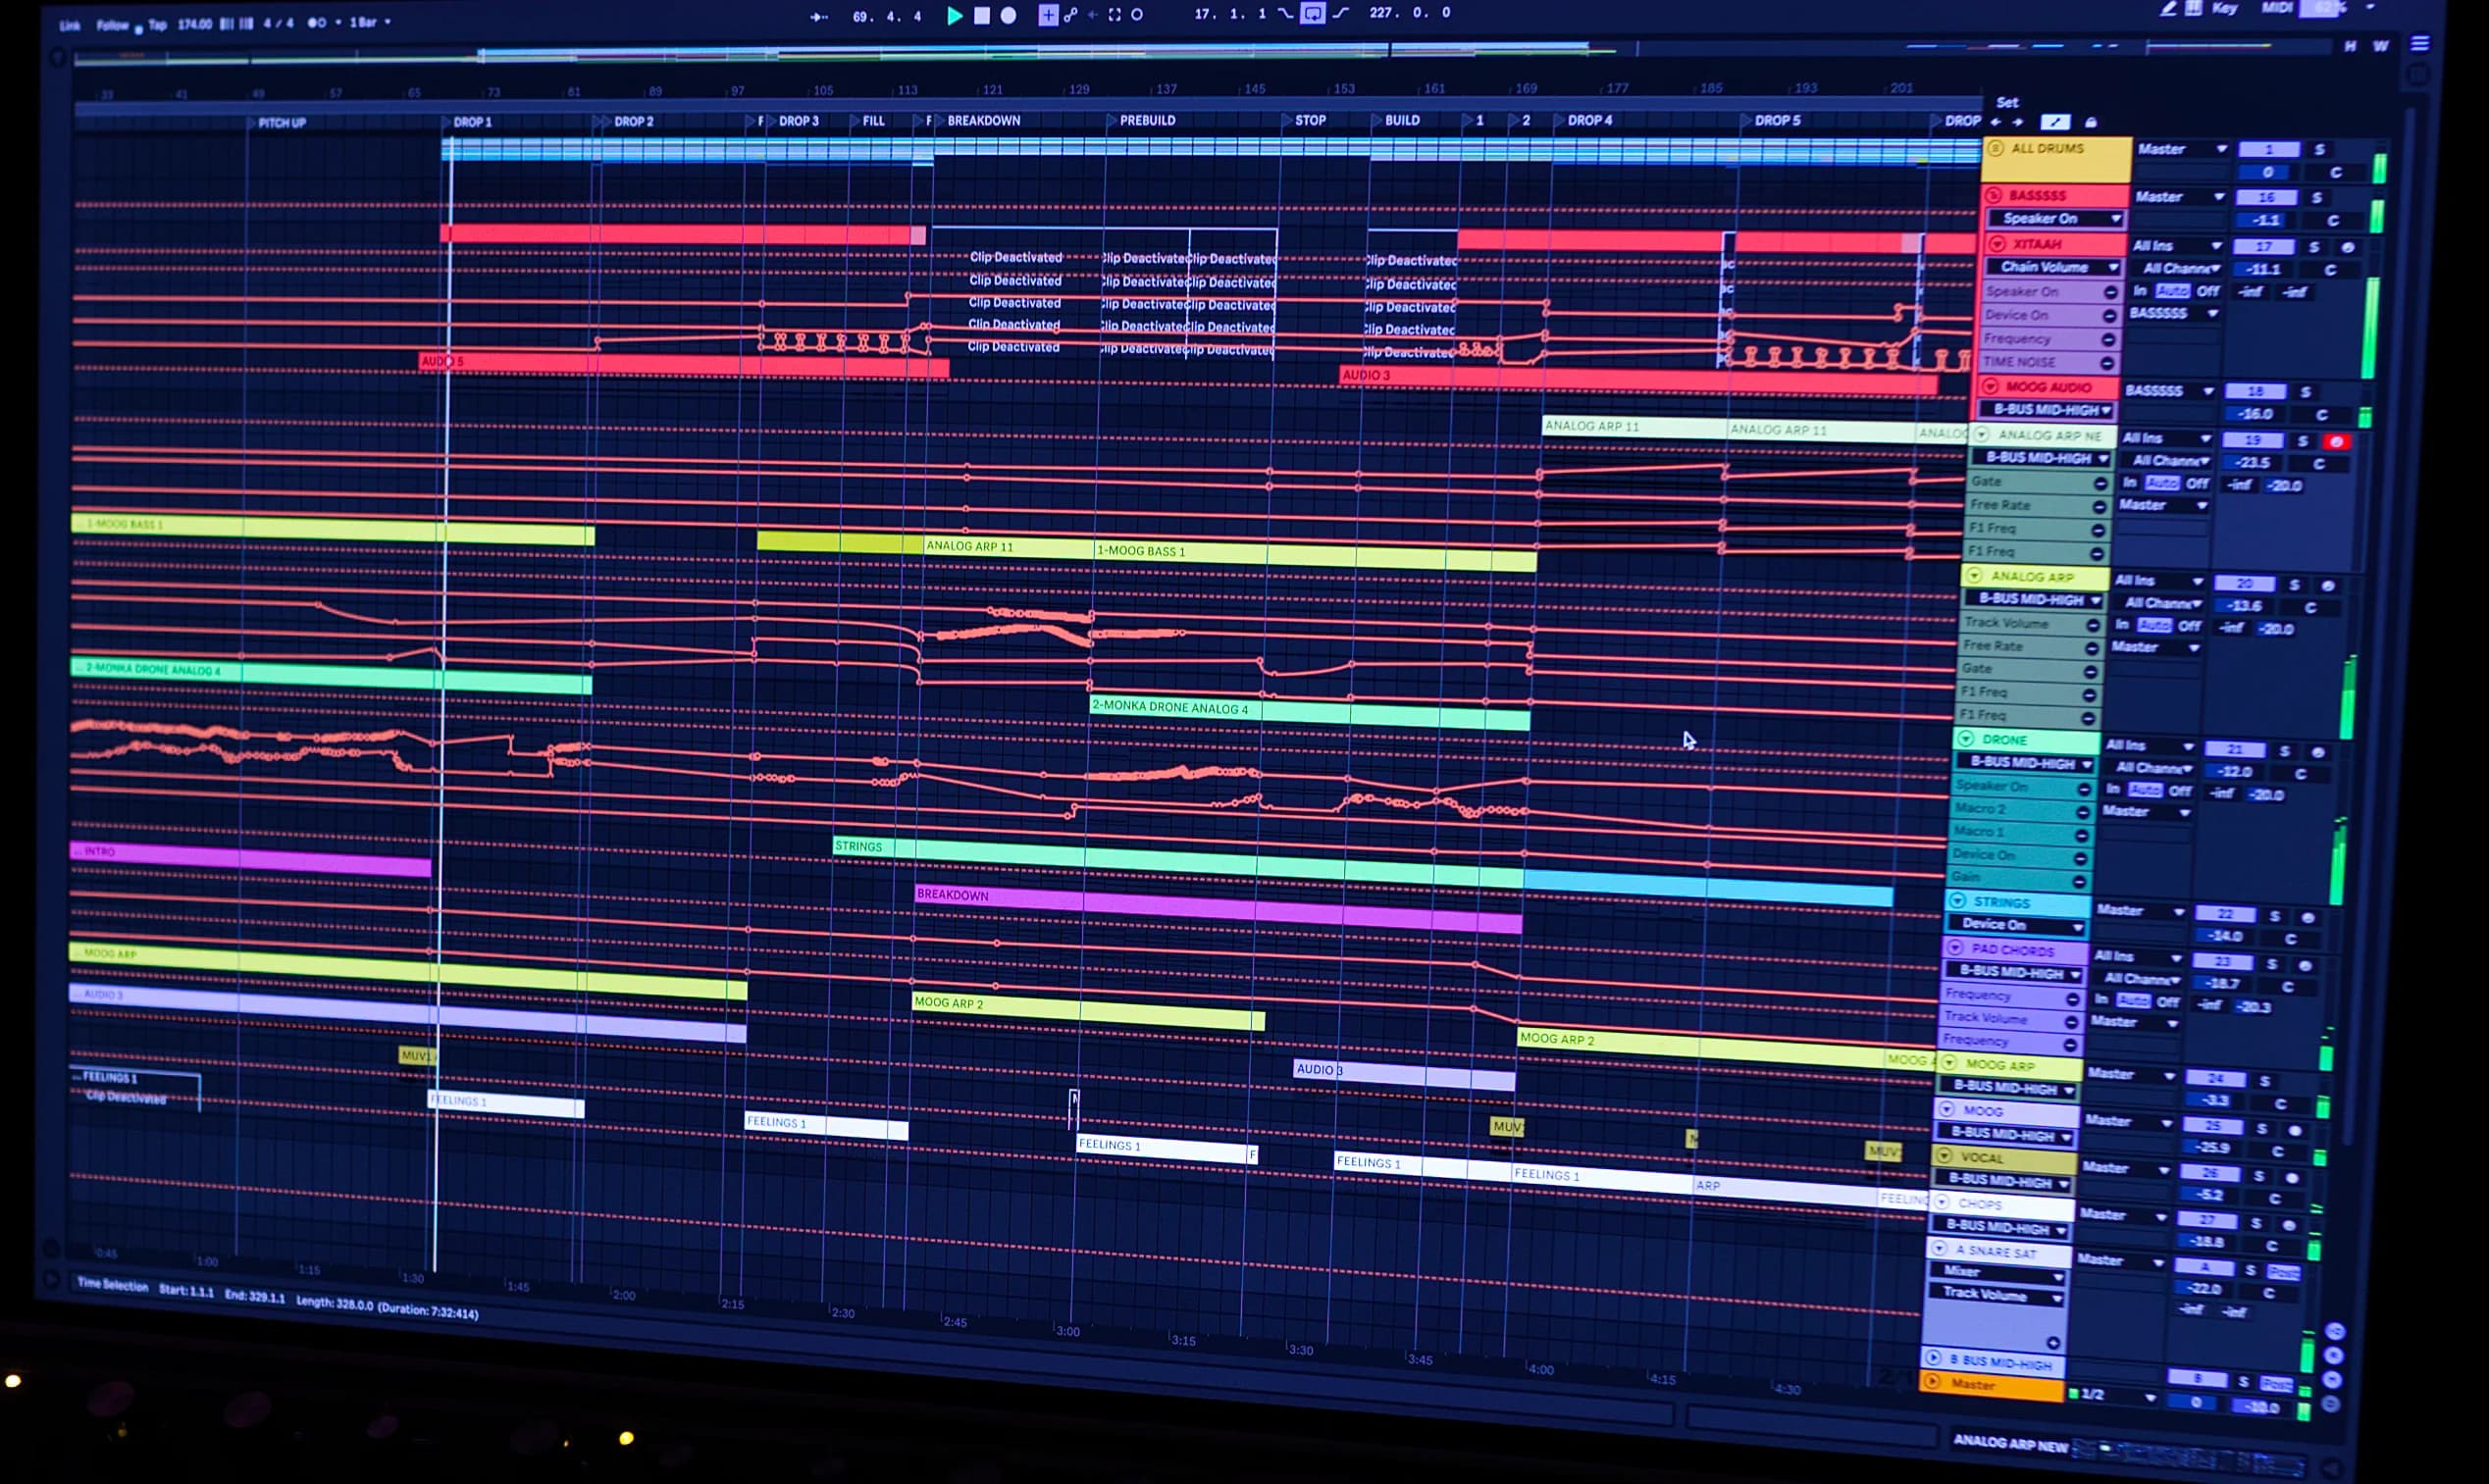Toggle the Punch-In switch icon
This screenshot has width=2489, height=1484.
coord(1285,13)
